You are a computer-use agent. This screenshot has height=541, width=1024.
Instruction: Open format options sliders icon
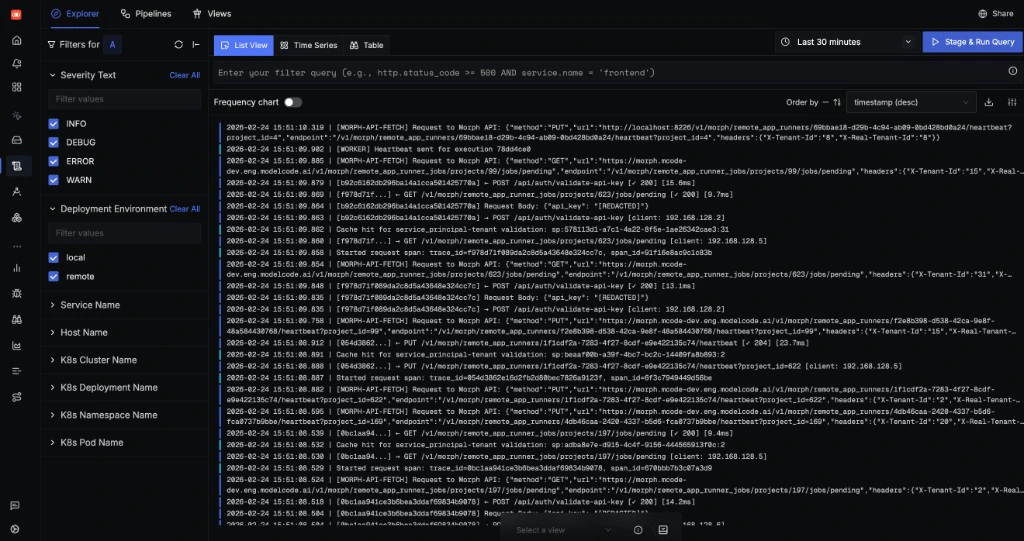(x=1012, y=102)
